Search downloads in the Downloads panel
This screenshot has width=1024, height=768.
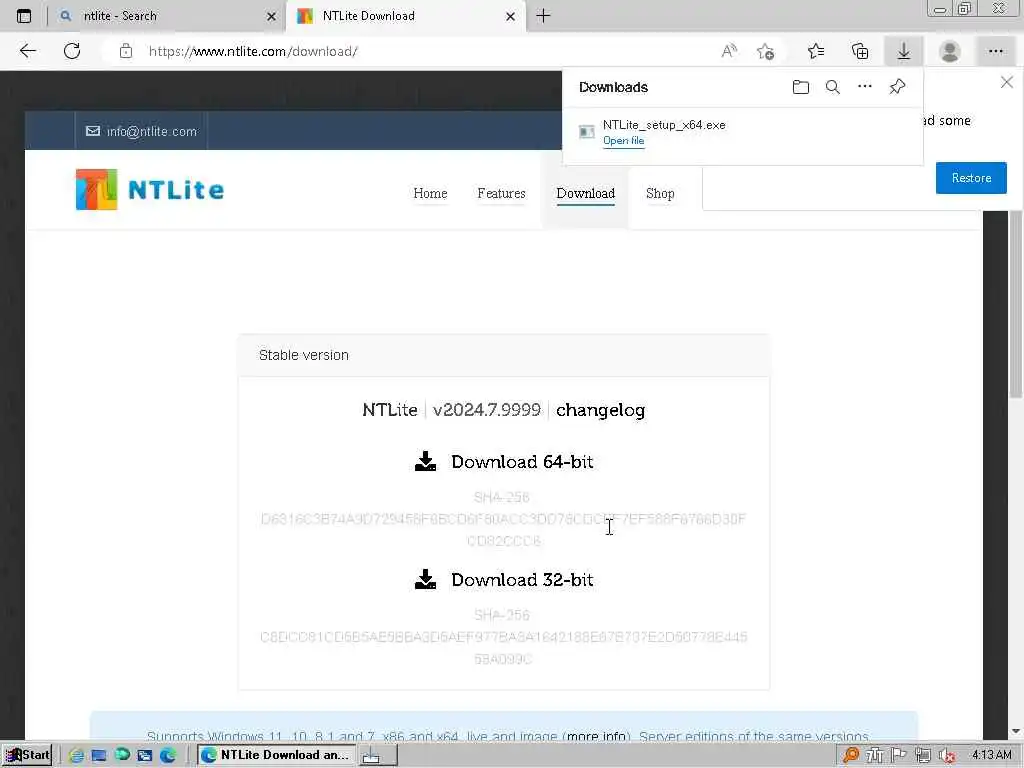(833, 87)
